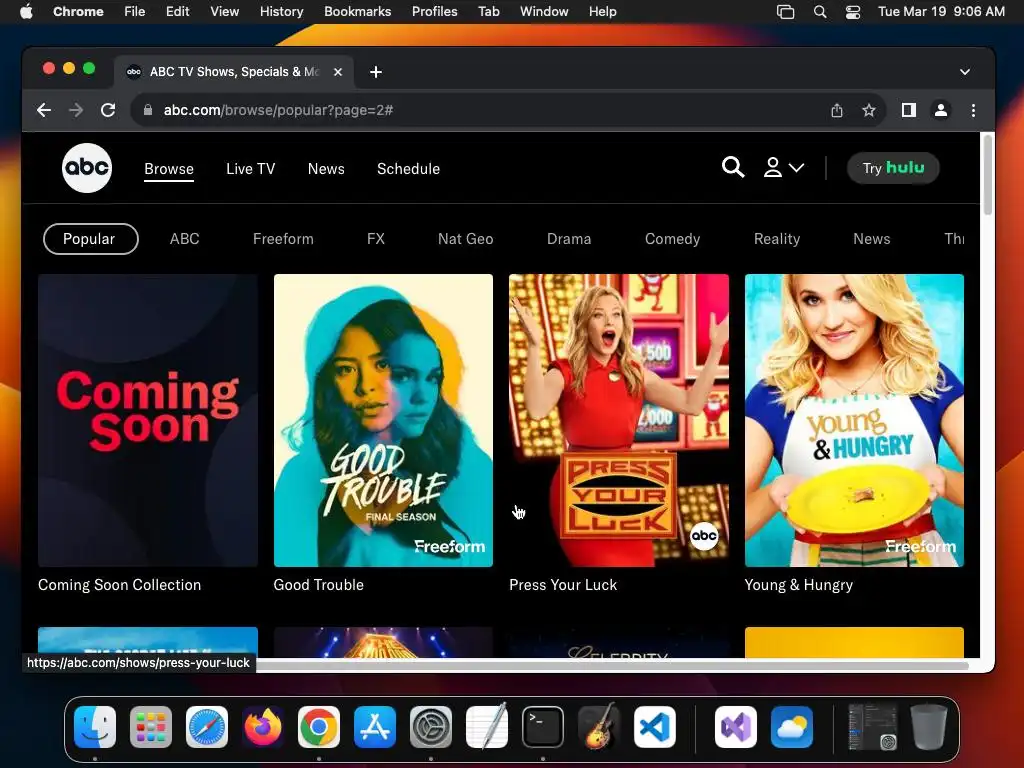The height and width of the screenshot is (768, 1024).
Task: Reload the page with the refresh icon
Action: [x=108, y=110]
